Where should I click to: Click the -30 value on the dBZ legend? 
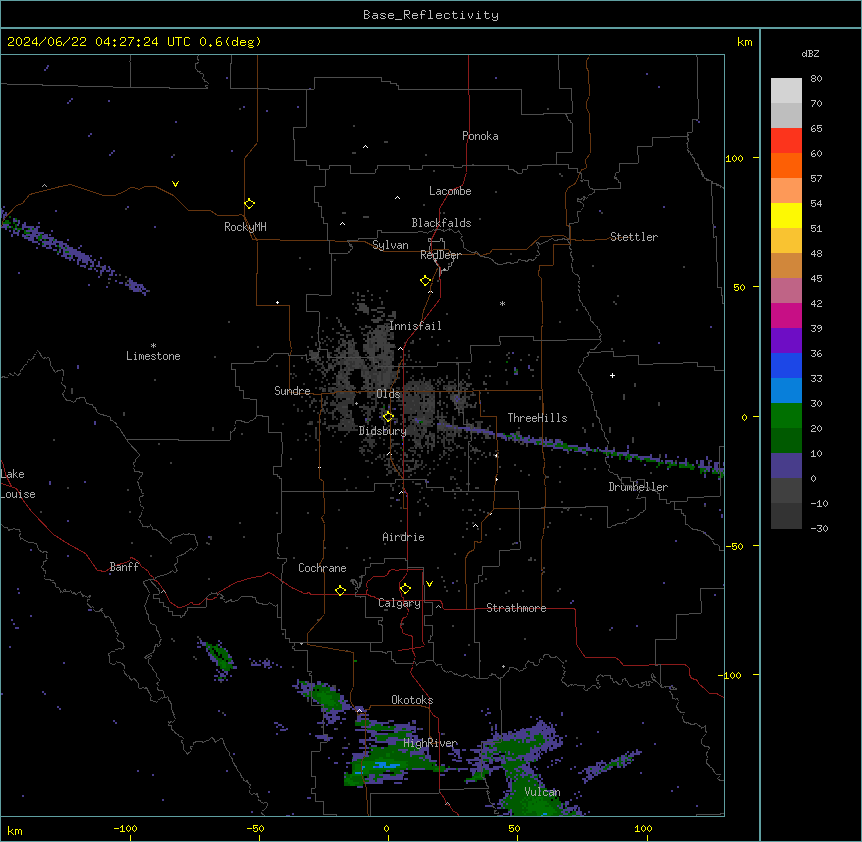click(819, 528)
